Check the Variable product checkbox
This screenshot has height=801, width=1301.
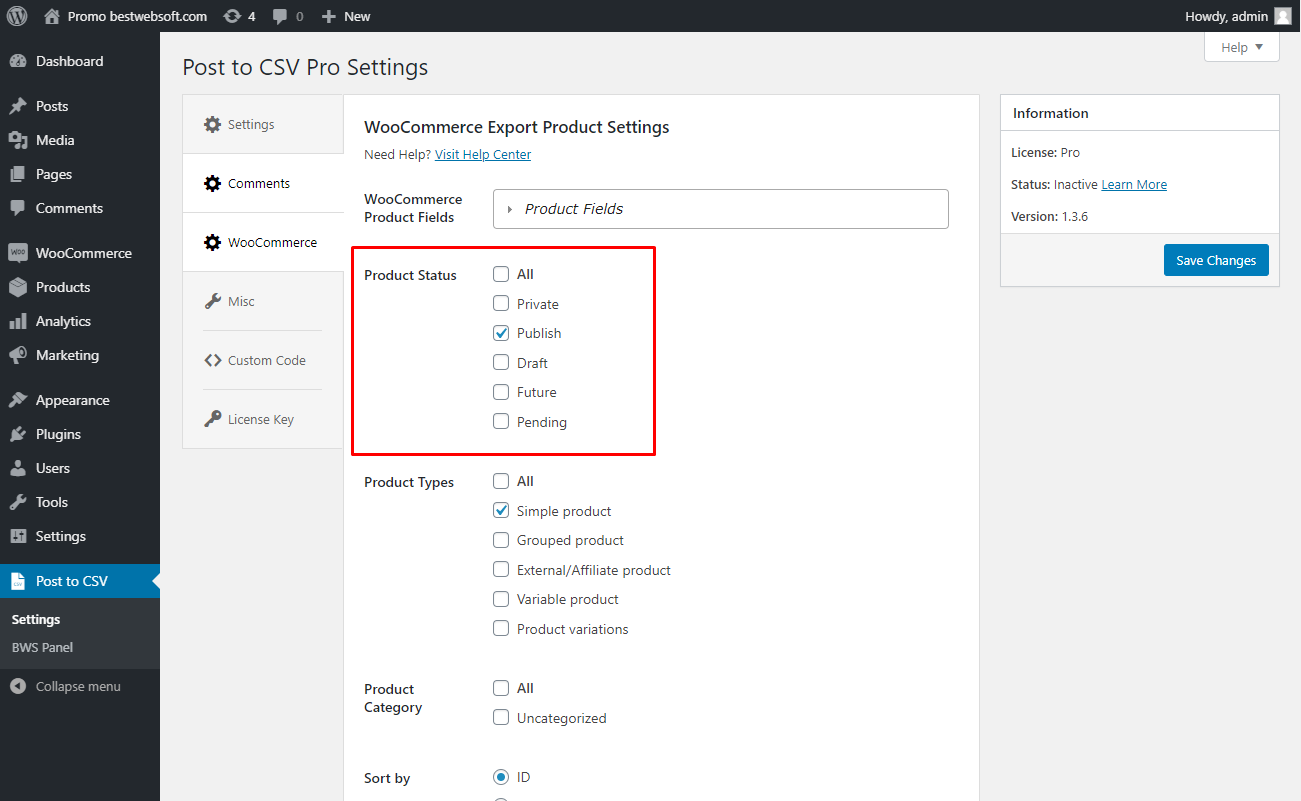(x=501, y=599)
